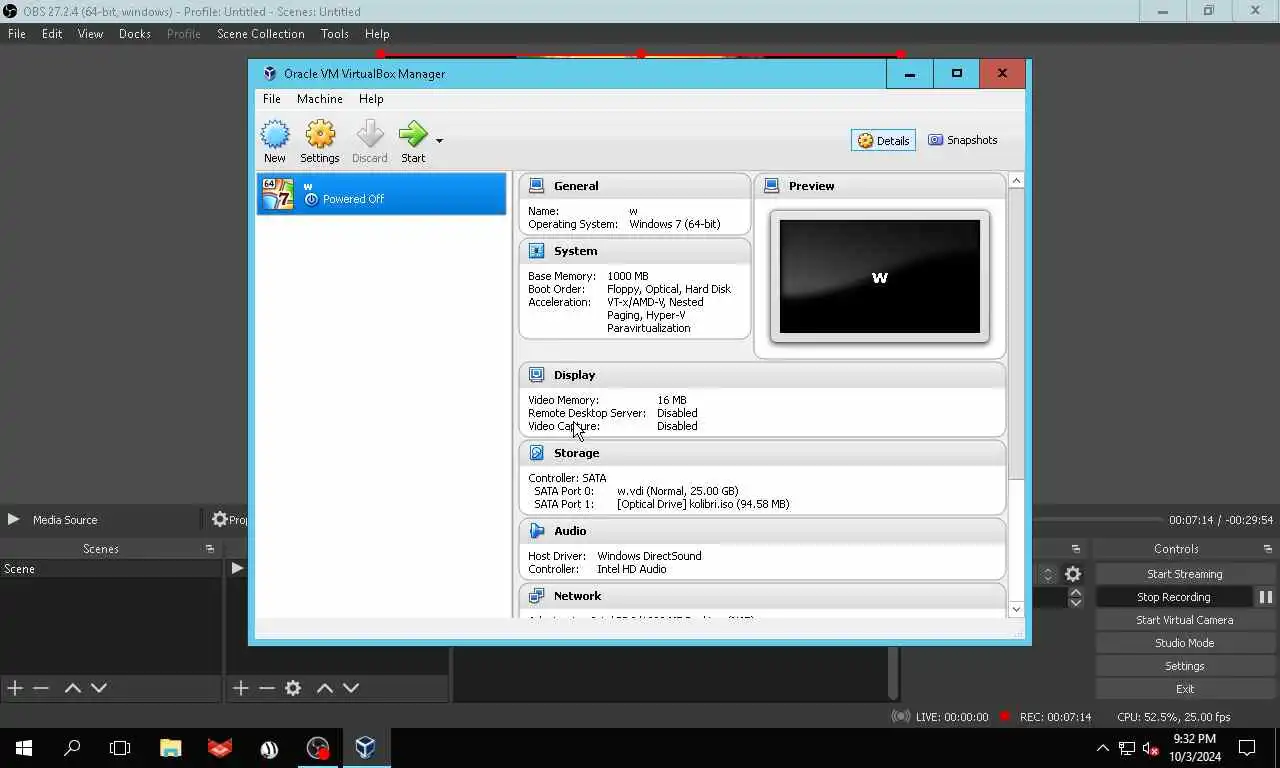Show hidden system tray icons

(1103, 748)
